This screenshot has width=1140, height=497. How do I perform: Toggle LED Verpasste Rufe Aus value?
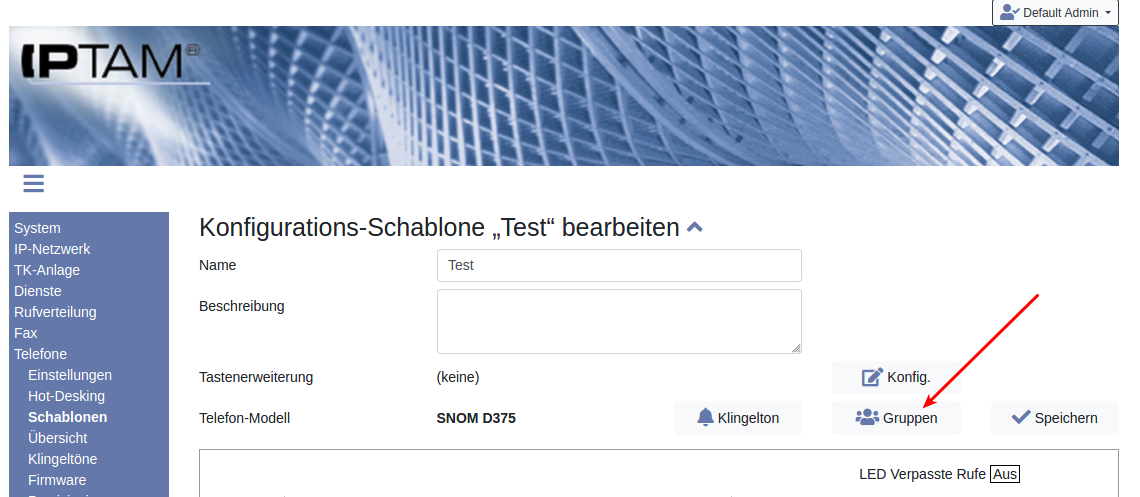pyautogui.click(x=1005, y=474)
